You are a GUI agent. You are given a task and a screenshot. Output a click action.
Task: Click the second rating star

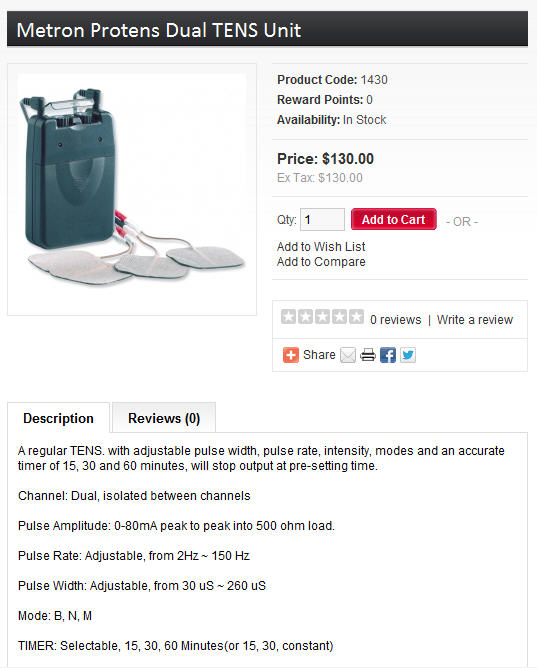[305, 317]
